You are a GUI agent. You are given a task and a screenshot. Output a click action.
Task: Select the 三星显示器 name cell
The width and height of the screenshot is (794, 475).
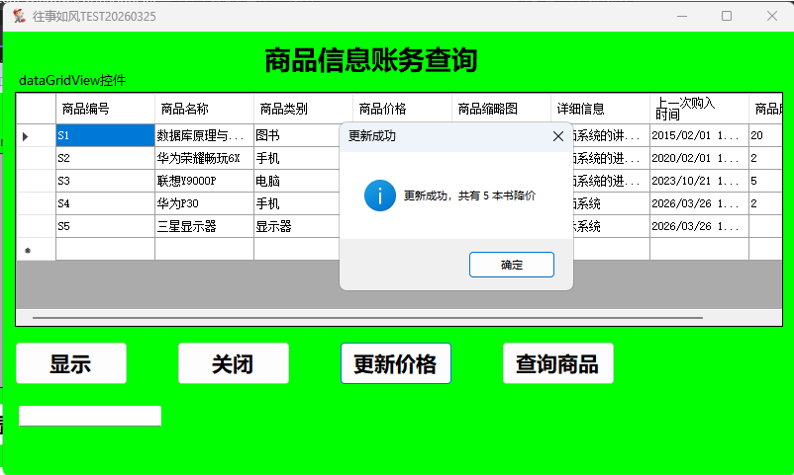pos(204,226)
